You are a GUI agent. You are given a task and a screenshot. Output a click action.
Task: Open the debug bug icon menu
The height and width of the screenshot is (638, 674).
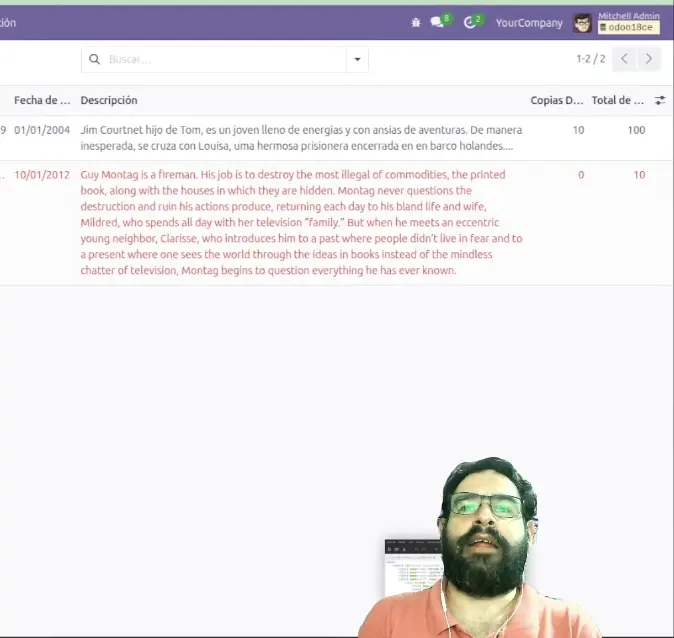(416, 22)
